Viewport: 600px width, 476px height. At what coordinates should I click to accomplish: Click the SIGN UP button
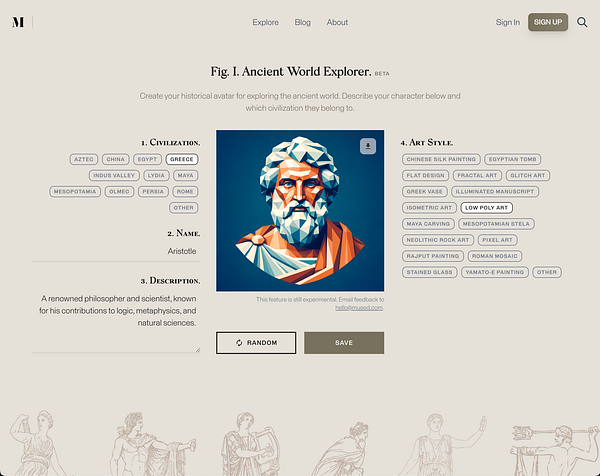[548, 22]
